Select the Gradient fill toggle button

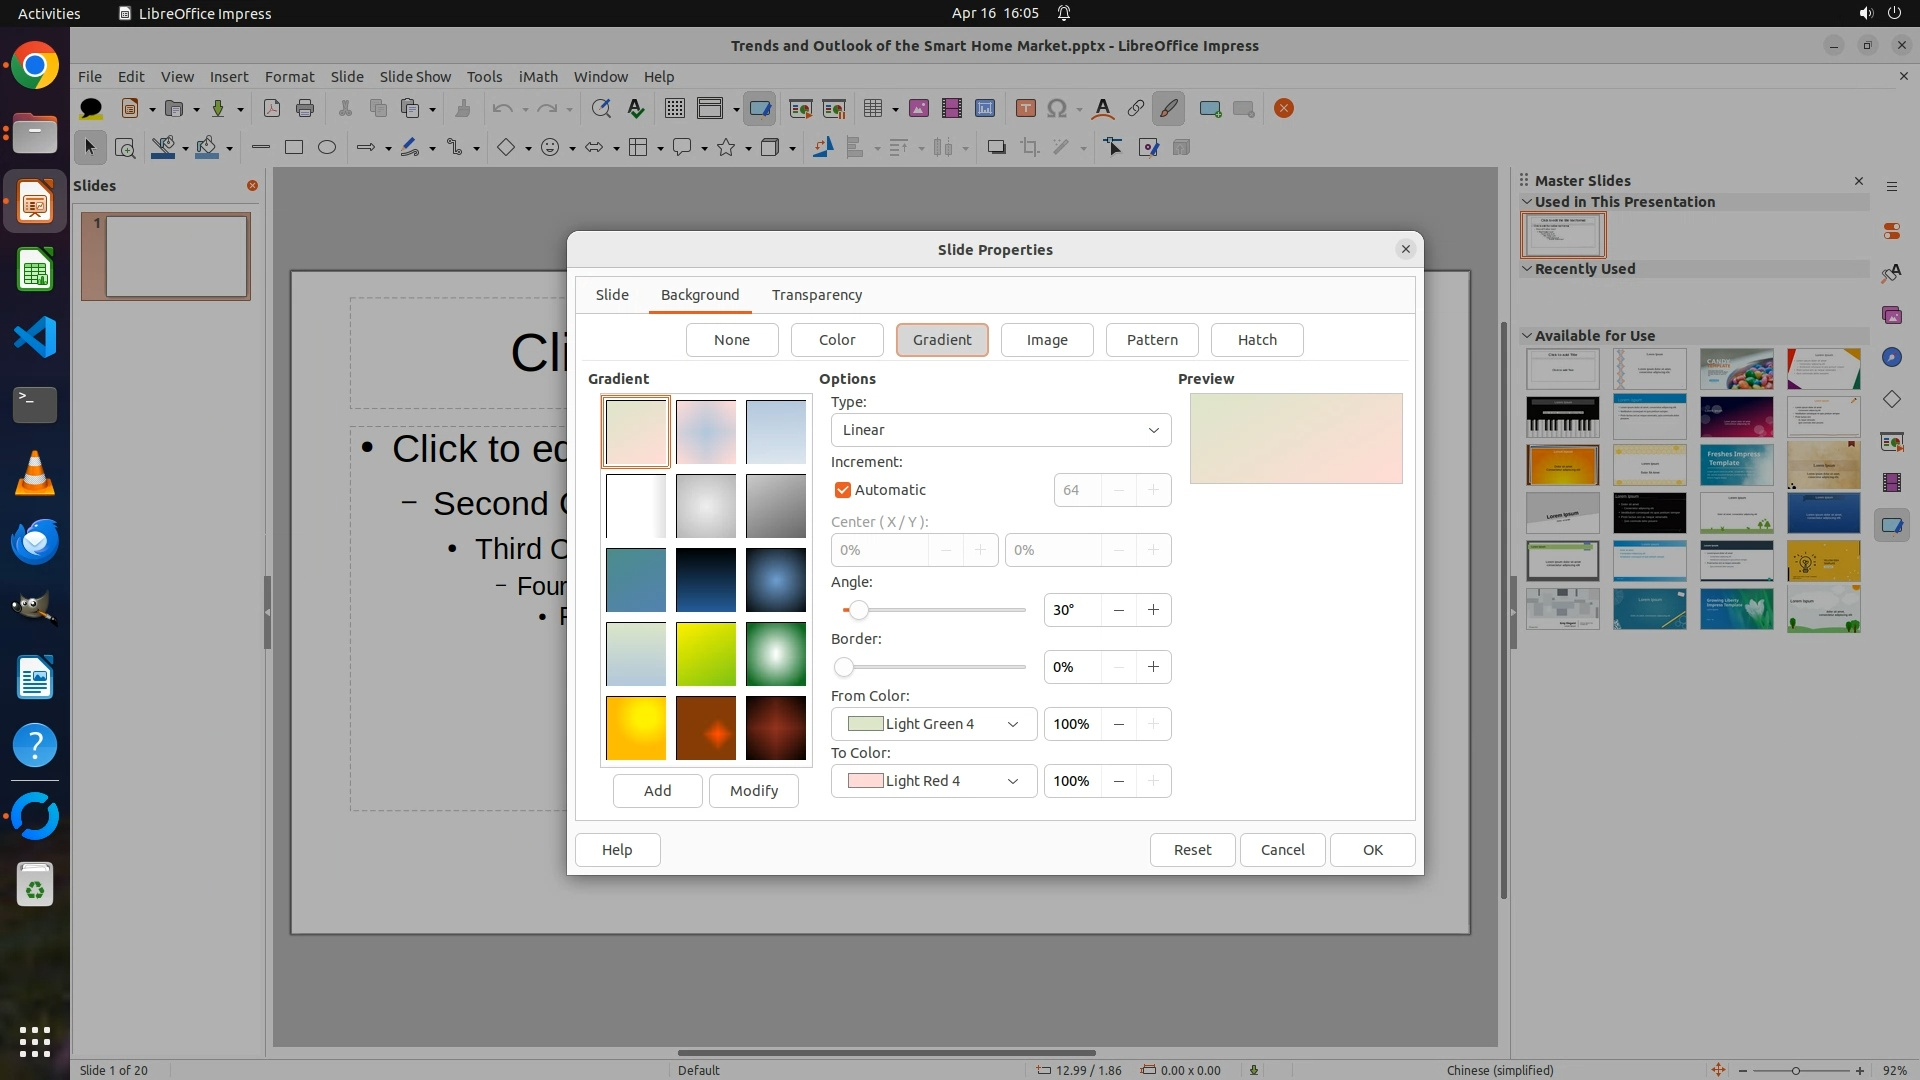click(941, 340)
